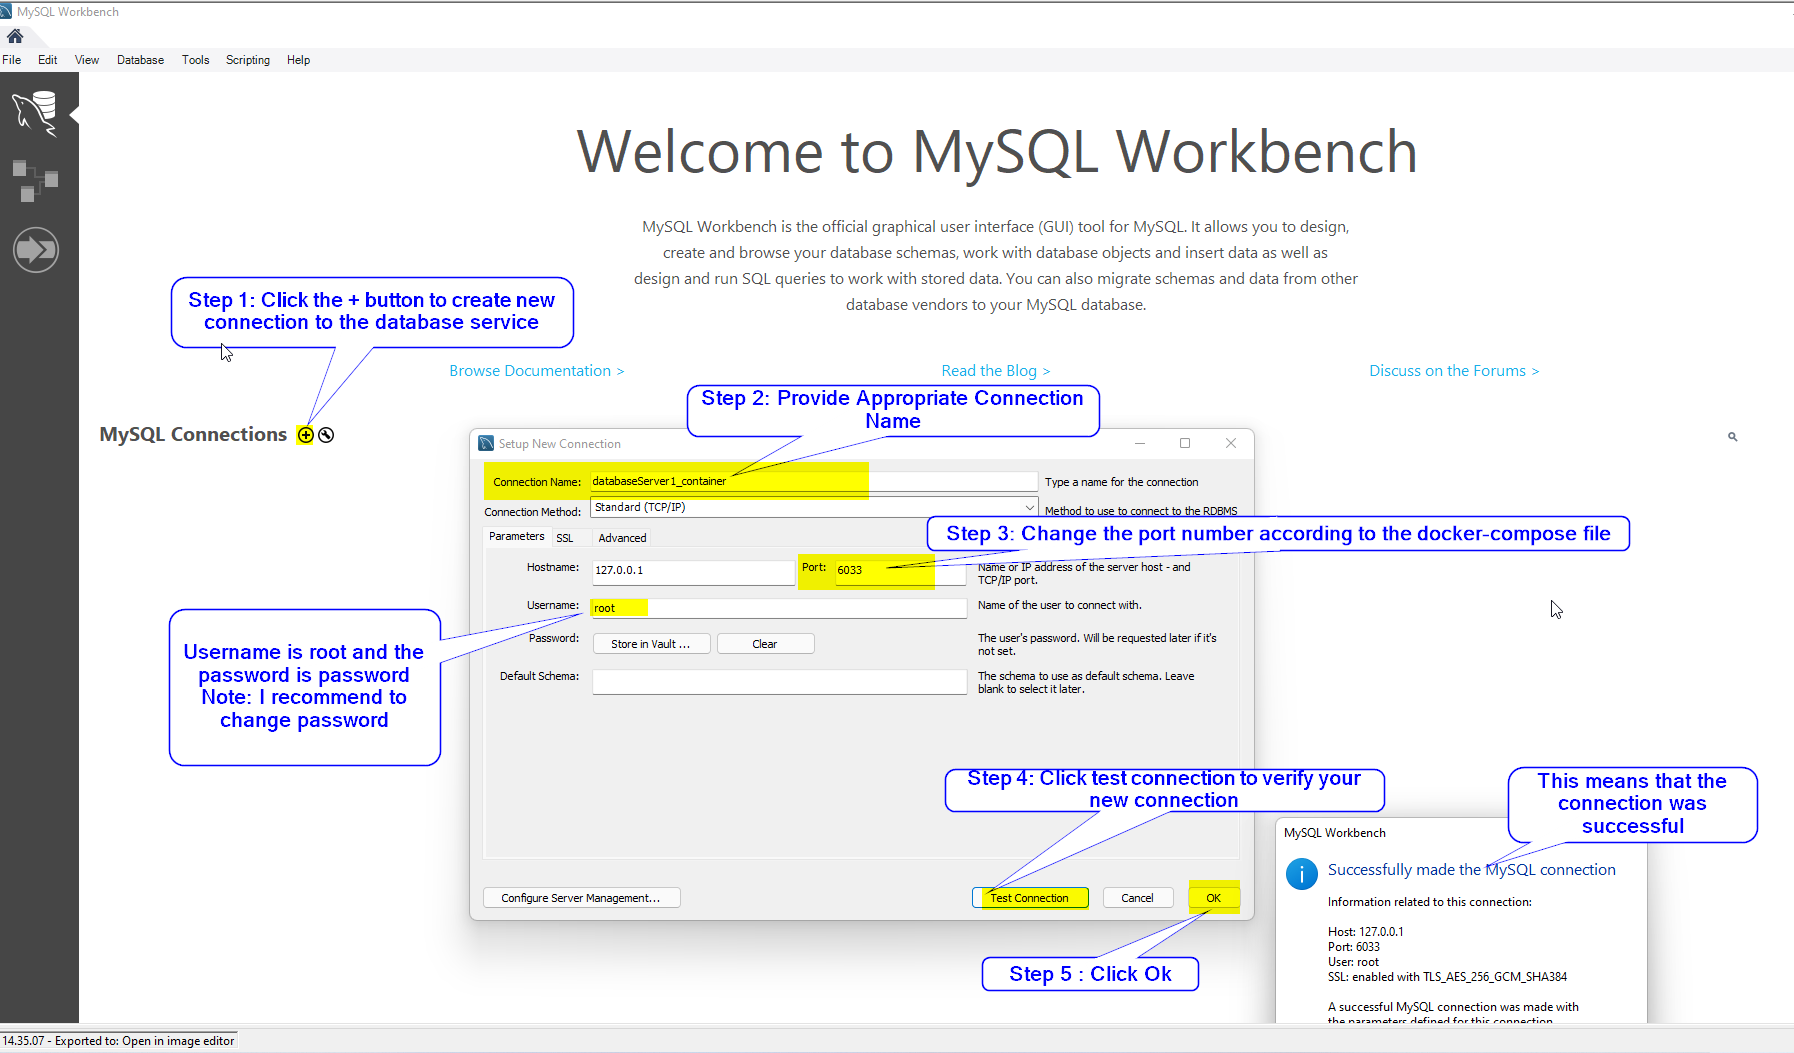Click the Setup New Connection dialog icon
The image size is (1794, 1053).
[486, 443]
